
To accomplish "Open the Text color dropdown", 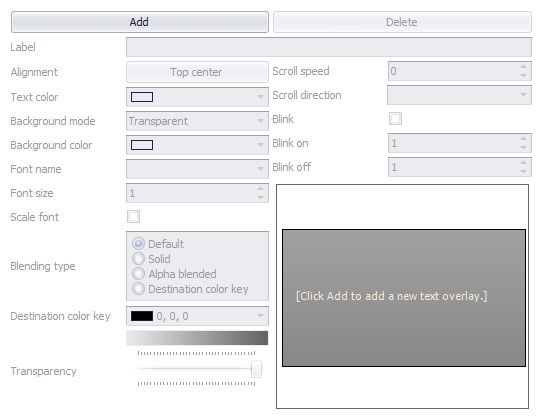I will tap(197, 97).
